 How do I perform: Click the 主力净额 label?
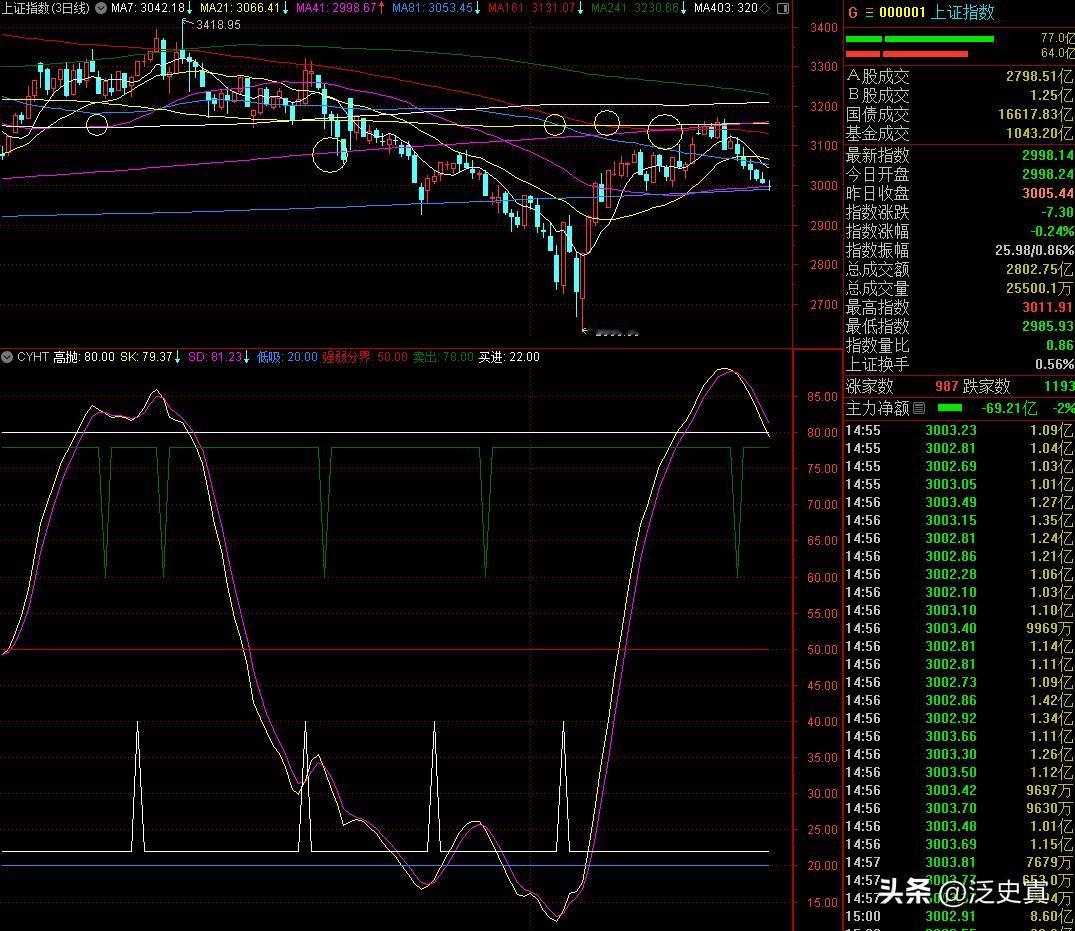(877, 409)
